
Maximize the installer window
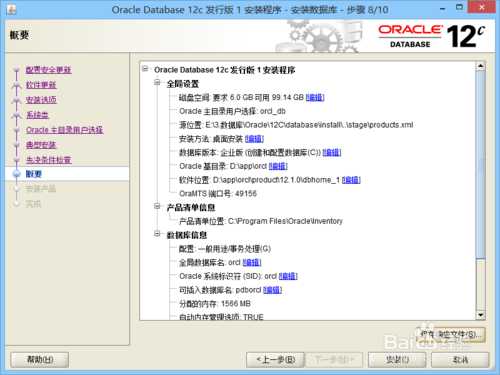[x=460, y=8]
